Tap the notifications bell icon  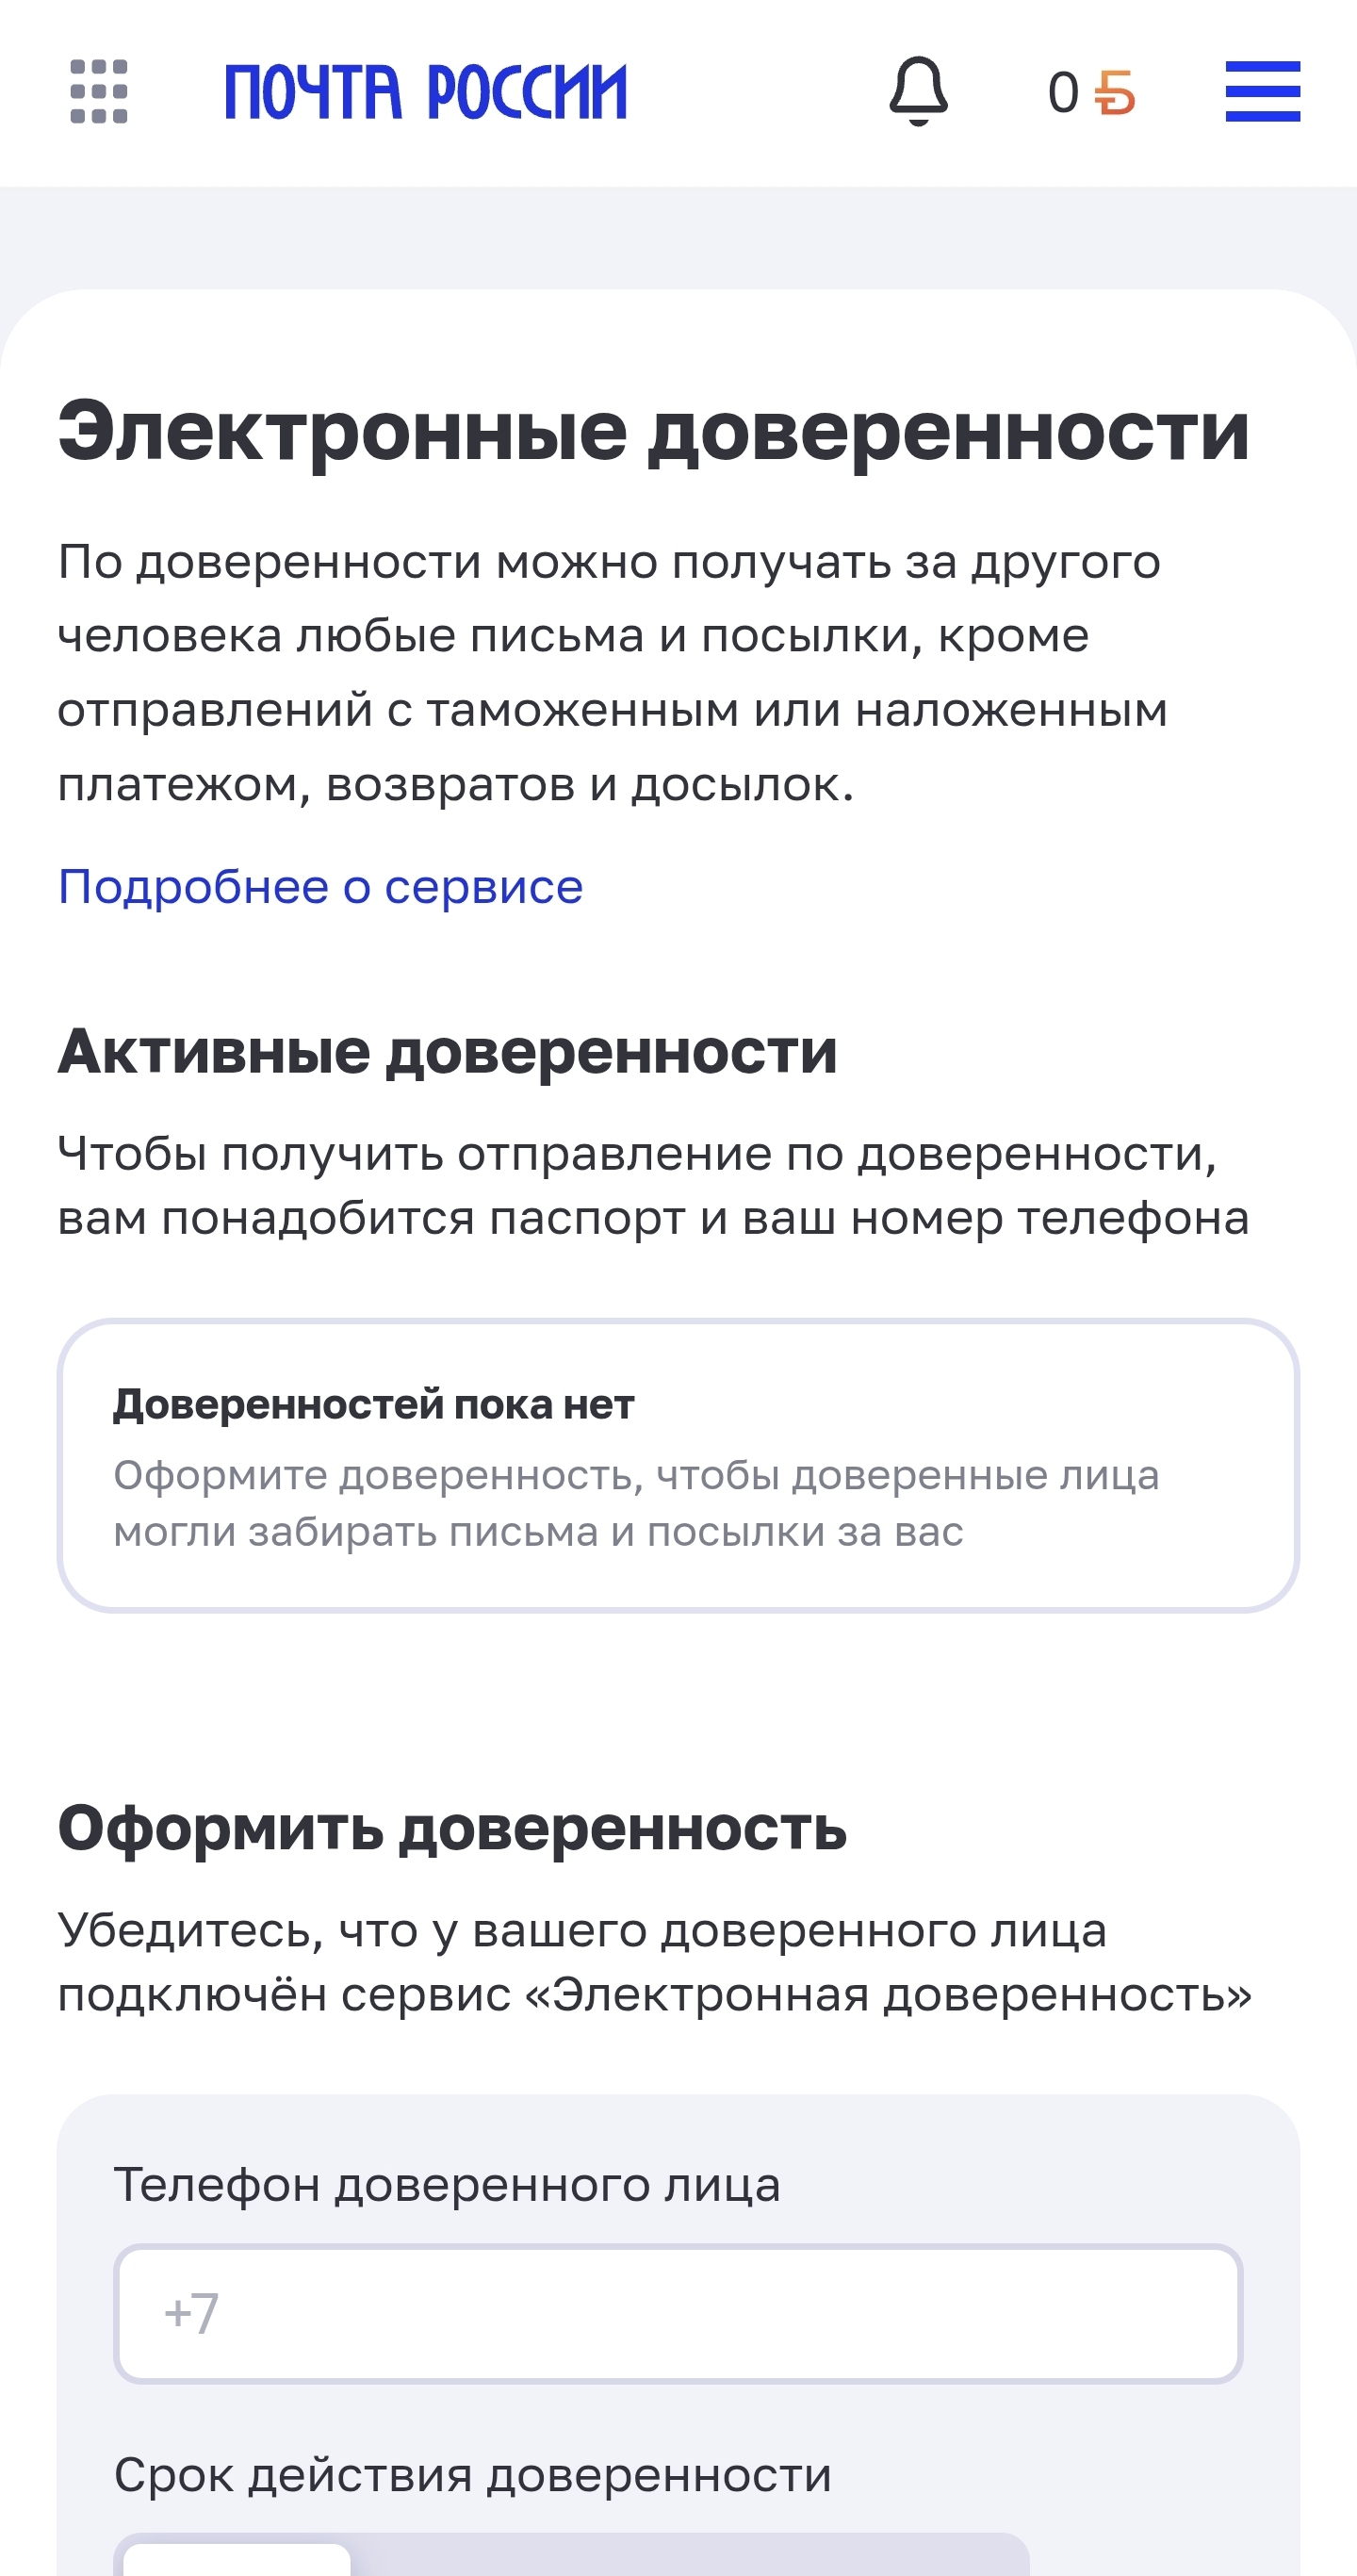click(918, 91)
